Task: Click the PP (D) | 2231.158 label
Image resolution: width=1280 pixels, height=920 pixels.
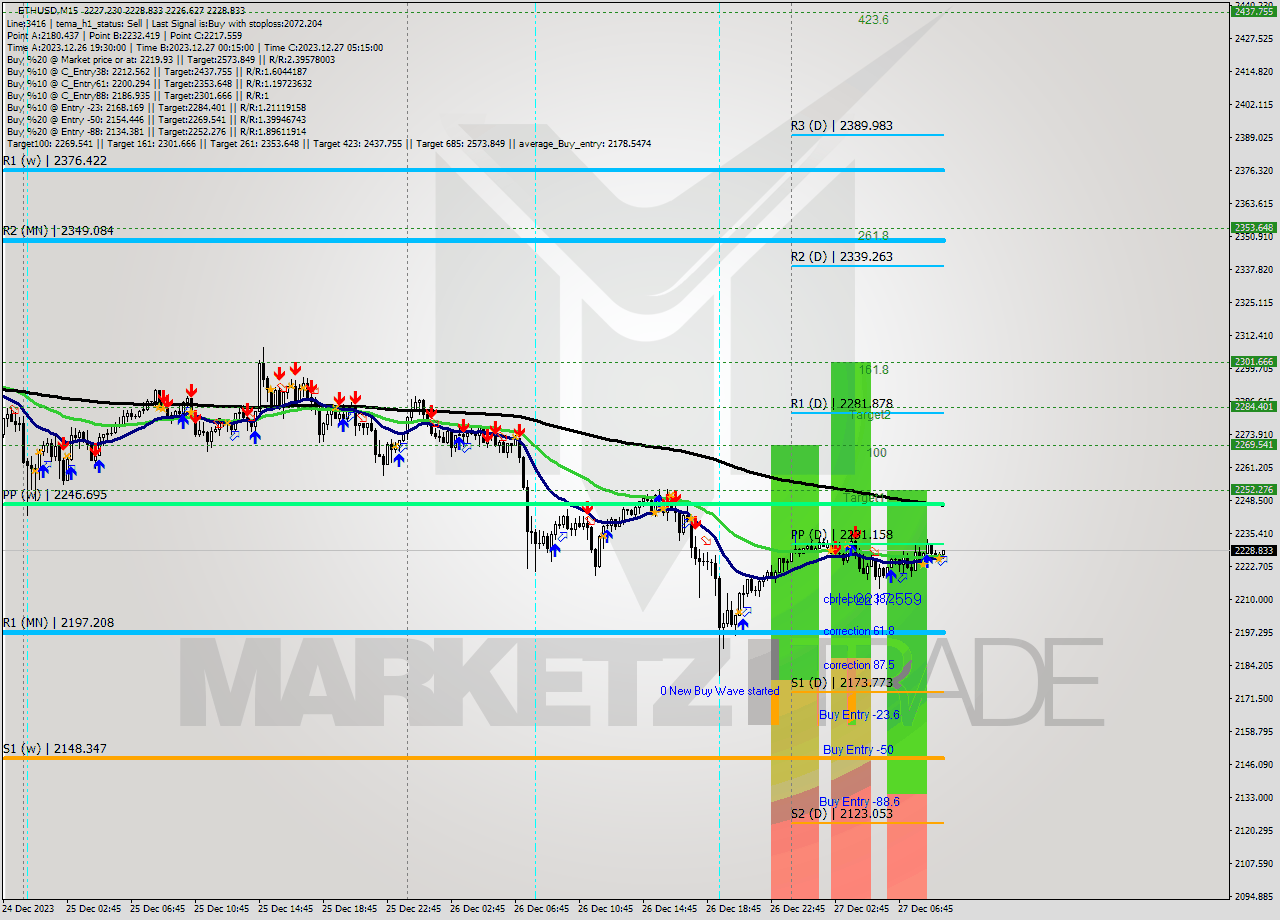Action: (842, 535)
